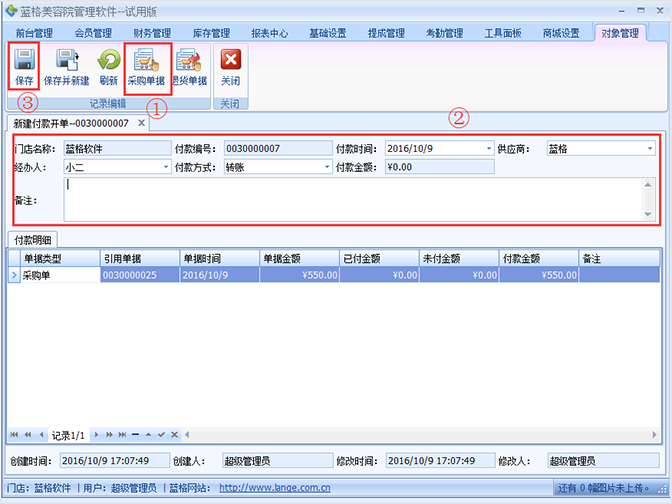This screenshot has width=672, height=504.
Task: Click the 创建时间 field 2016/10/9 17:07:49
Action: tap(114, 461)
